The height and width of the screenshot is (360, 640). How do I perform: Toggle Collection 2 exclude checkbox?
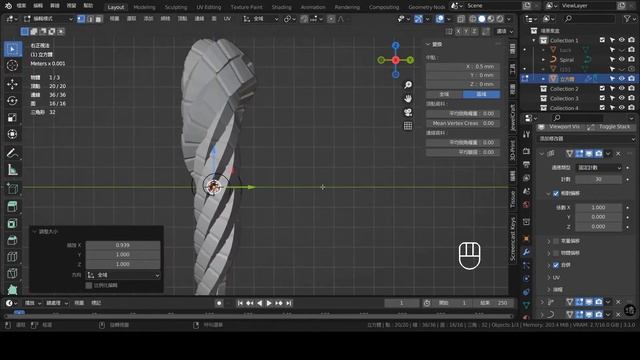pos(602,89)
